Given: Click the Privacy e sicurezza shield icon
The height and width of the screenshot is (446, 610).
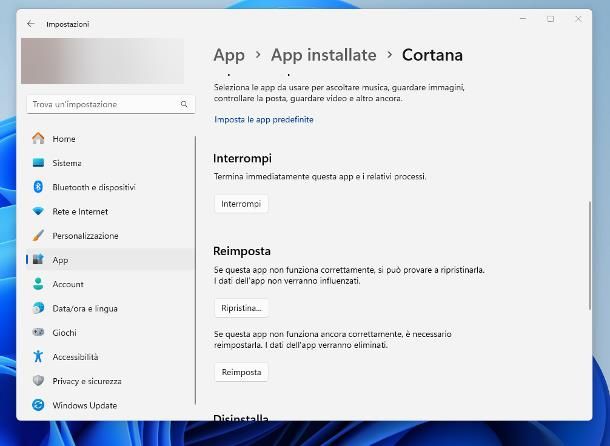Looking at the screenshot, I should (38, 381).
